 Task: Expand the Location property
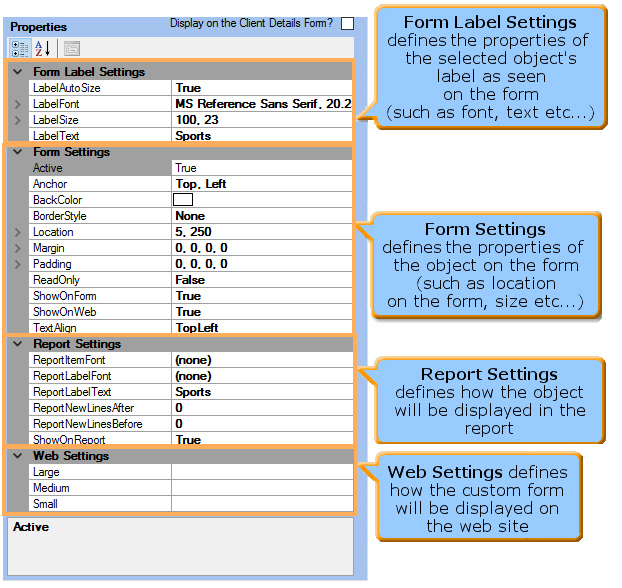pyautogui.click(x=16, y=232)
